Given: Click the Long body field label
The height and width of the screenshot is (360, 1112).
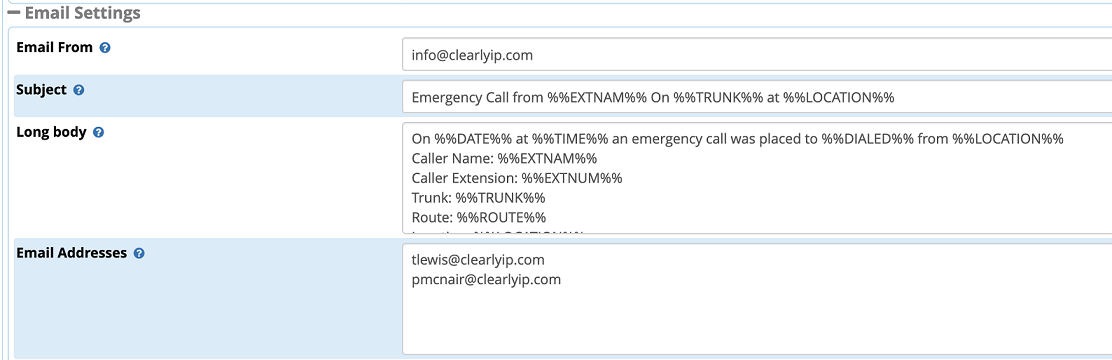Looking at the screenshot, I should point(51,133).
